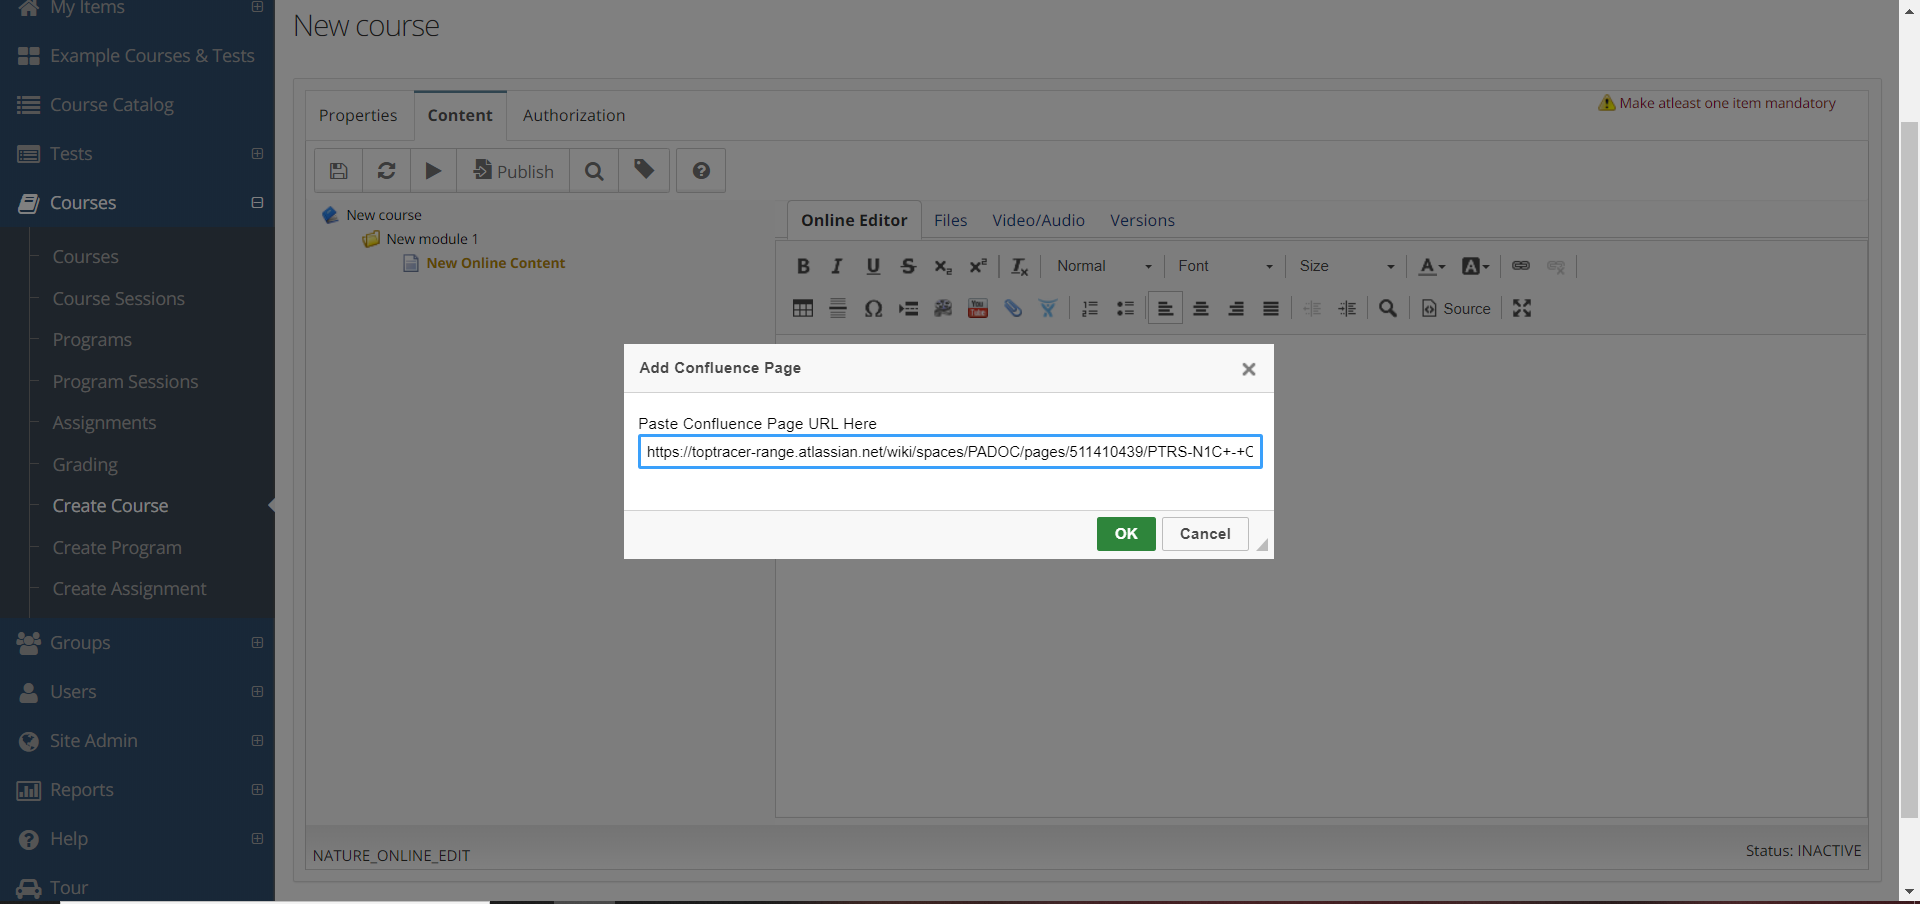
Task: Open the Normal paragraph format dropdown
Action: pyautogui.click(x=1103, y=266)
